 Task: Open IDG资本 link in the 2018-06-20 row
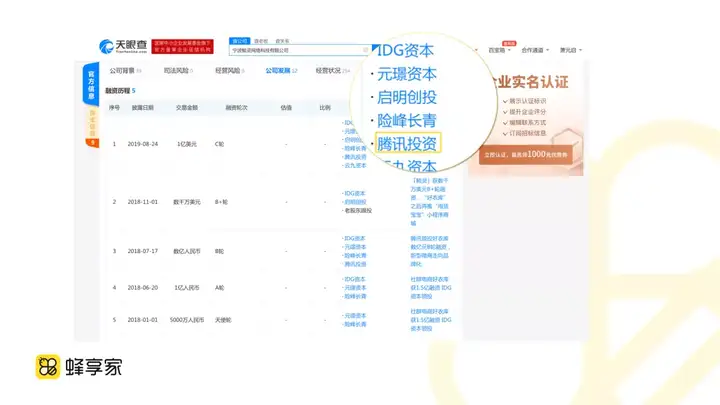click(x=354, y=279)
